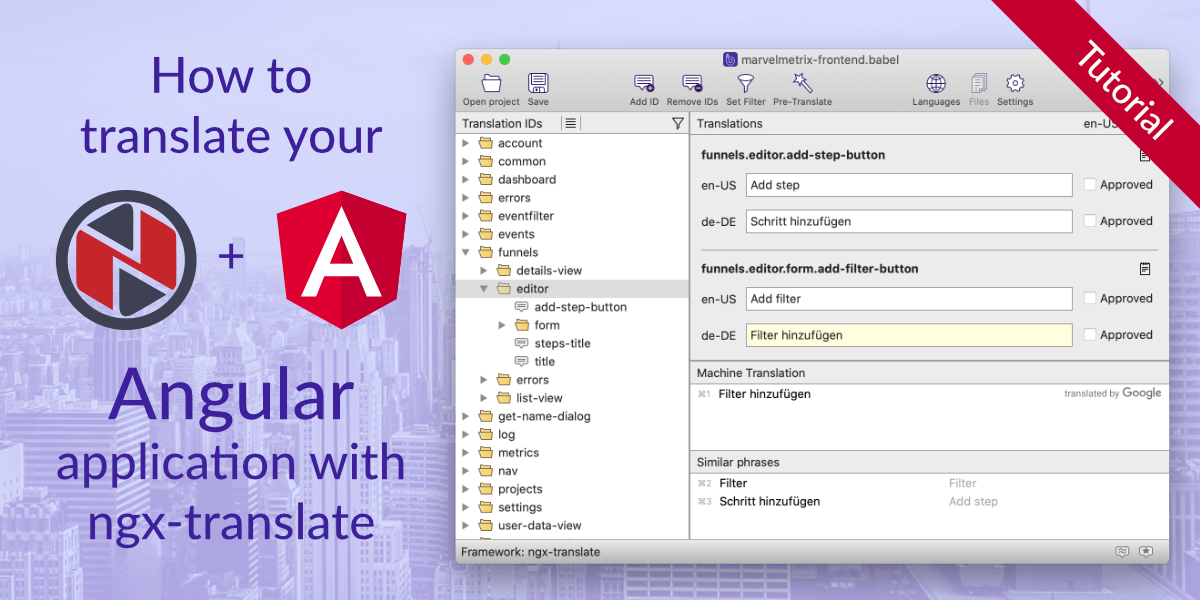Click the star icon in the status bar

[1146, 552]
